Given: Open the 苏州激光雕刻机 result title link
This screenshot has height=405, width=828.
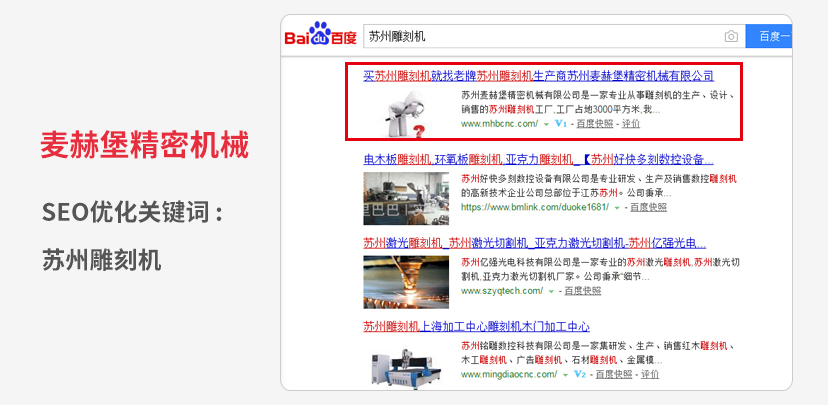Looking at the screenshot, I should click(x=534, y=243).
